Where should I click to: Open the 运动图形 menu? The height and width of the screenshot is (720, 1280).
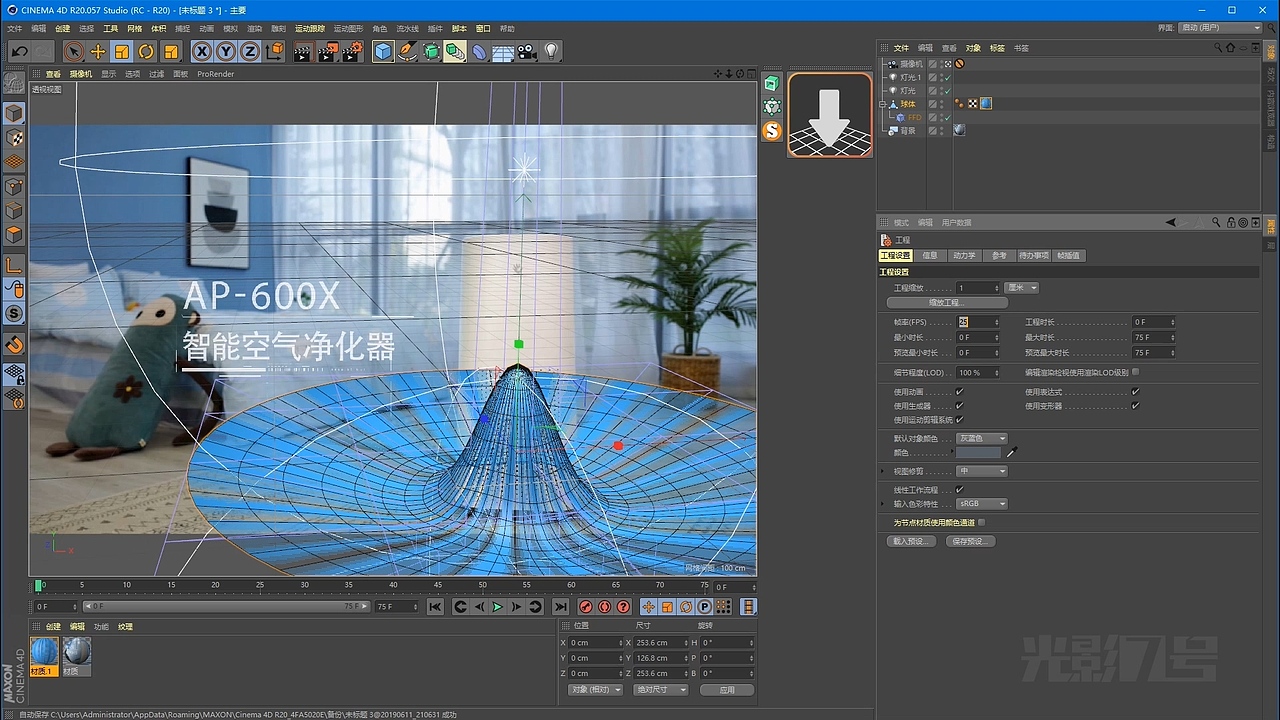point(348,29)
